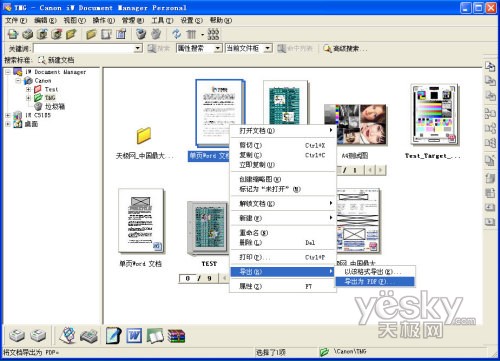Open the small arrow beside the column layout icon
Image resolution: width=500 pixels, height=361 pixels.
[x=202, y=34]
